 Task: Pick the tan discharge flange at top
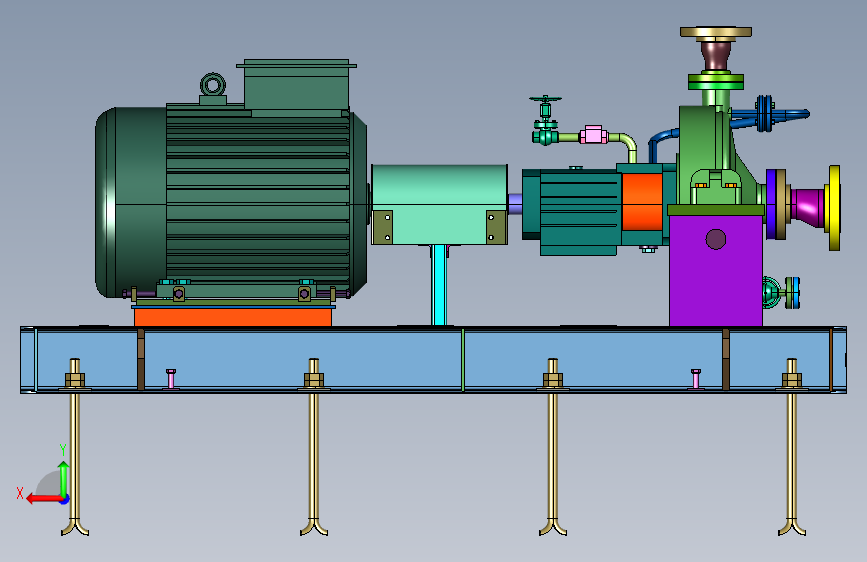715,33
